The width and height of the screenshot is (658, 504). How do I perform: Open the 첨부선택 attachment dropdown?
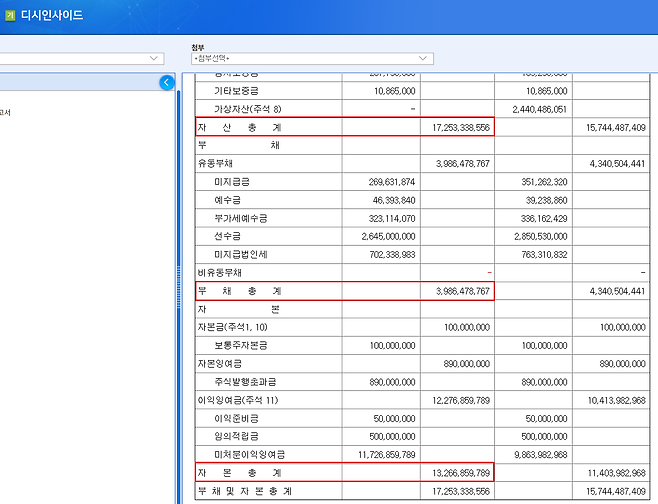(311, 59)
